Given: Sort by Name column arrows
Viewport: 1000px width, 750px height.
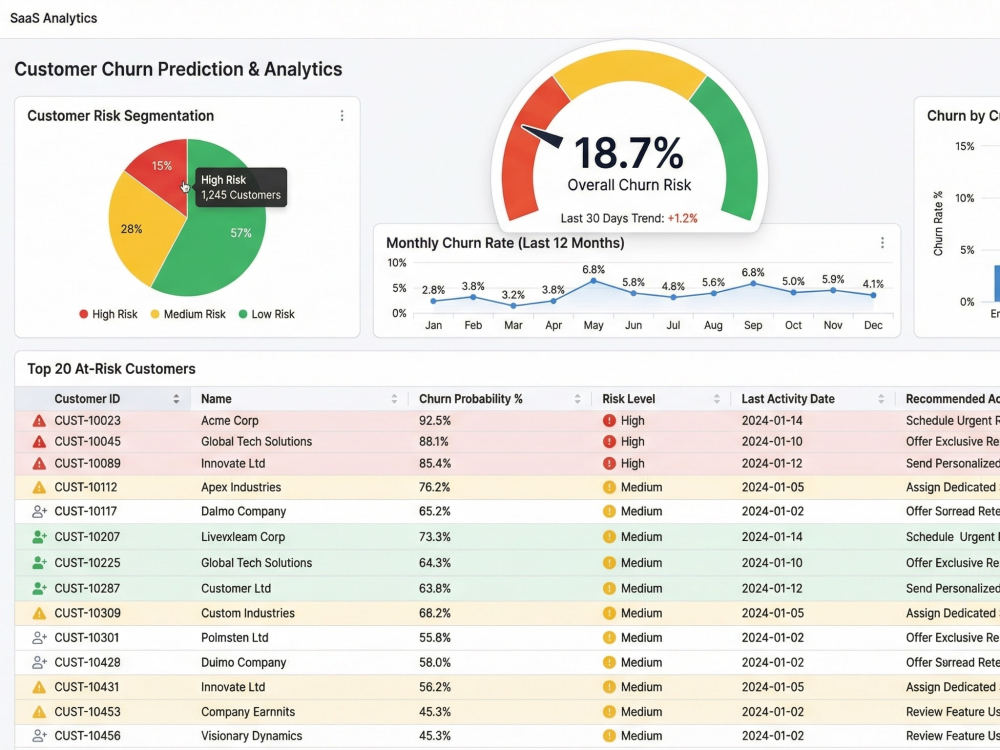Looking at the screenshot, I should click(394, 399).
